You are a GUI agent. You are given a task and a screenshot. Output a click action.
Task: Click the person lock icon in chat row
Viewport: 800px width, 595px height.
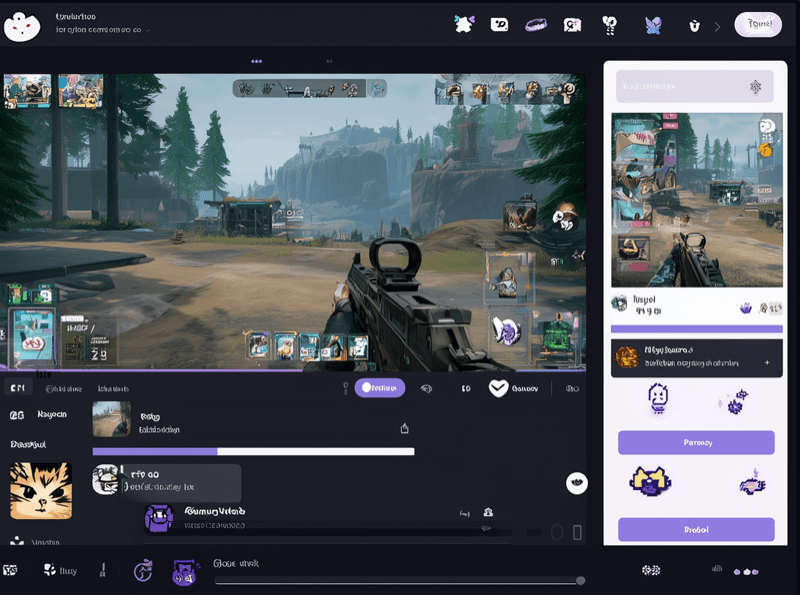[488, 512]
